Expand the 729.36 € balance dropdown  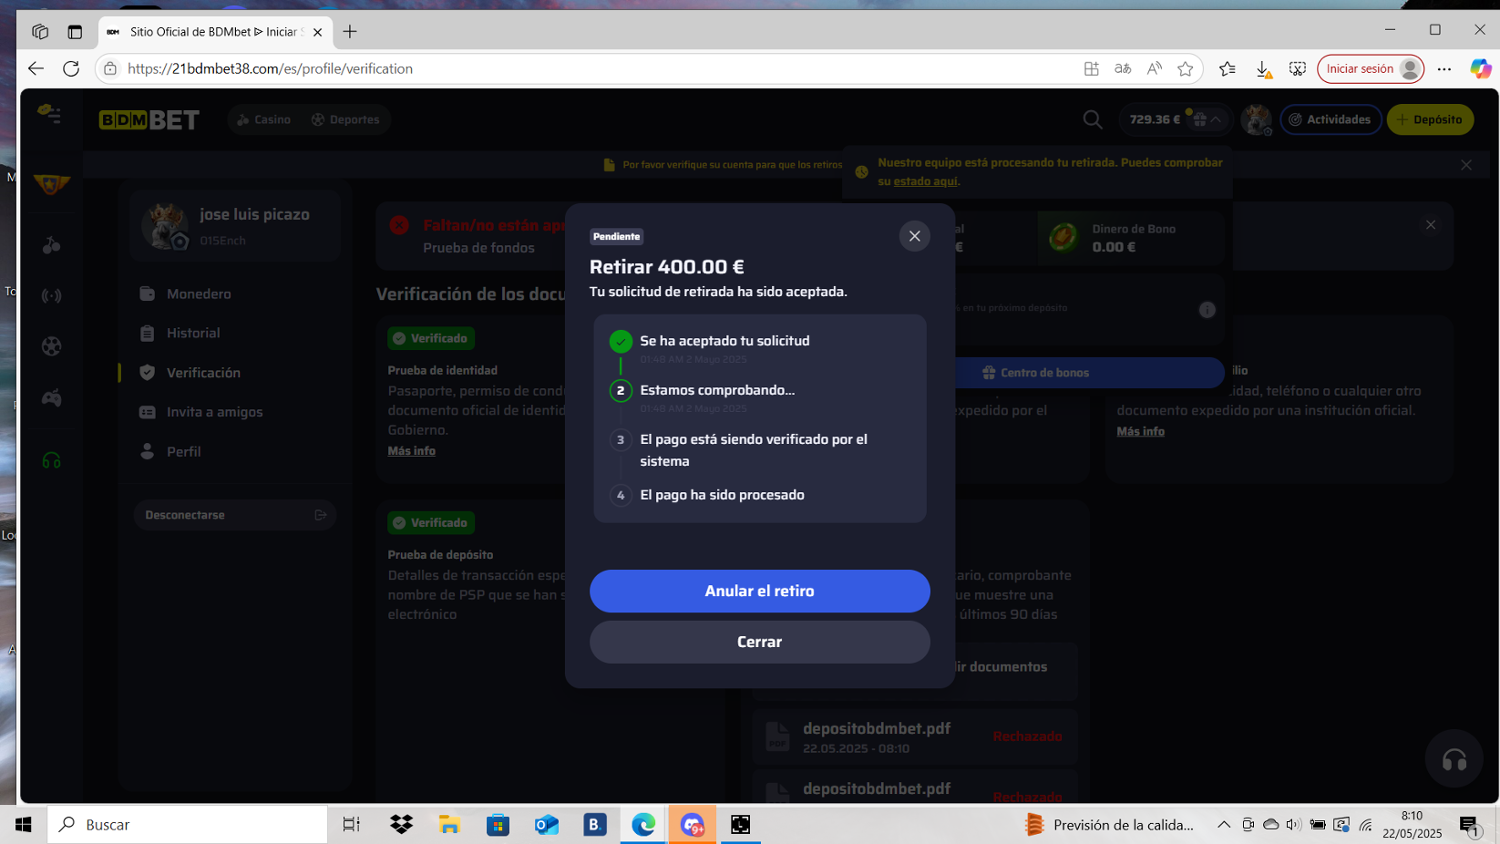click(x=1216, y=120)
